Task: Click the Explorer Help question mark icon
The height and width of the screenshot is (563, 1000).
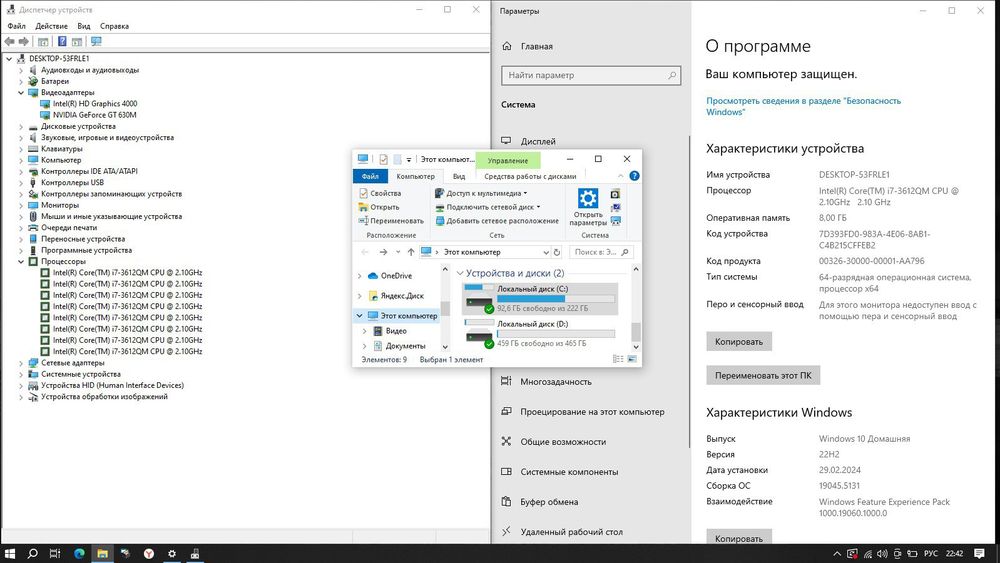Action: pyautogui.click(x=634, y=176)
